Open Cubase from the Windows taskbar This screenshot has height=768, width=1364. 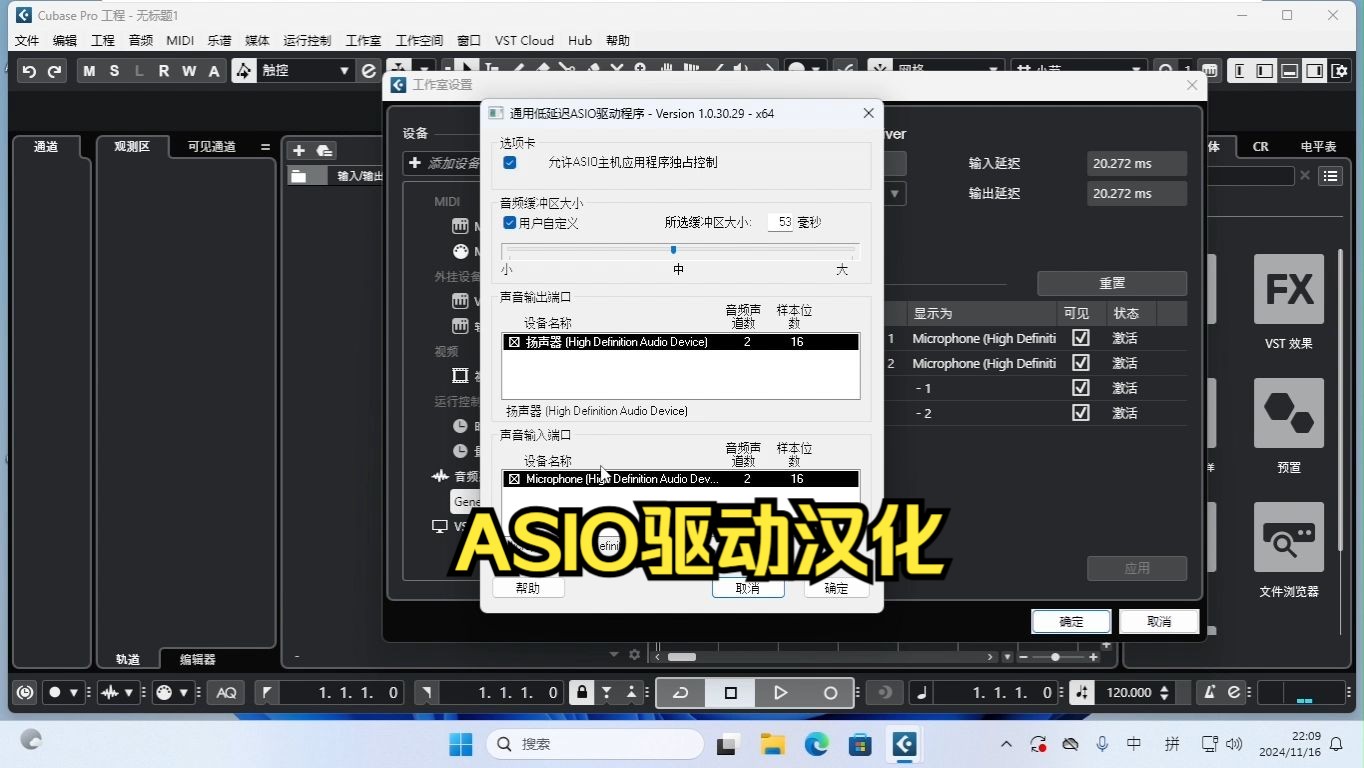[x=904, y=744]
